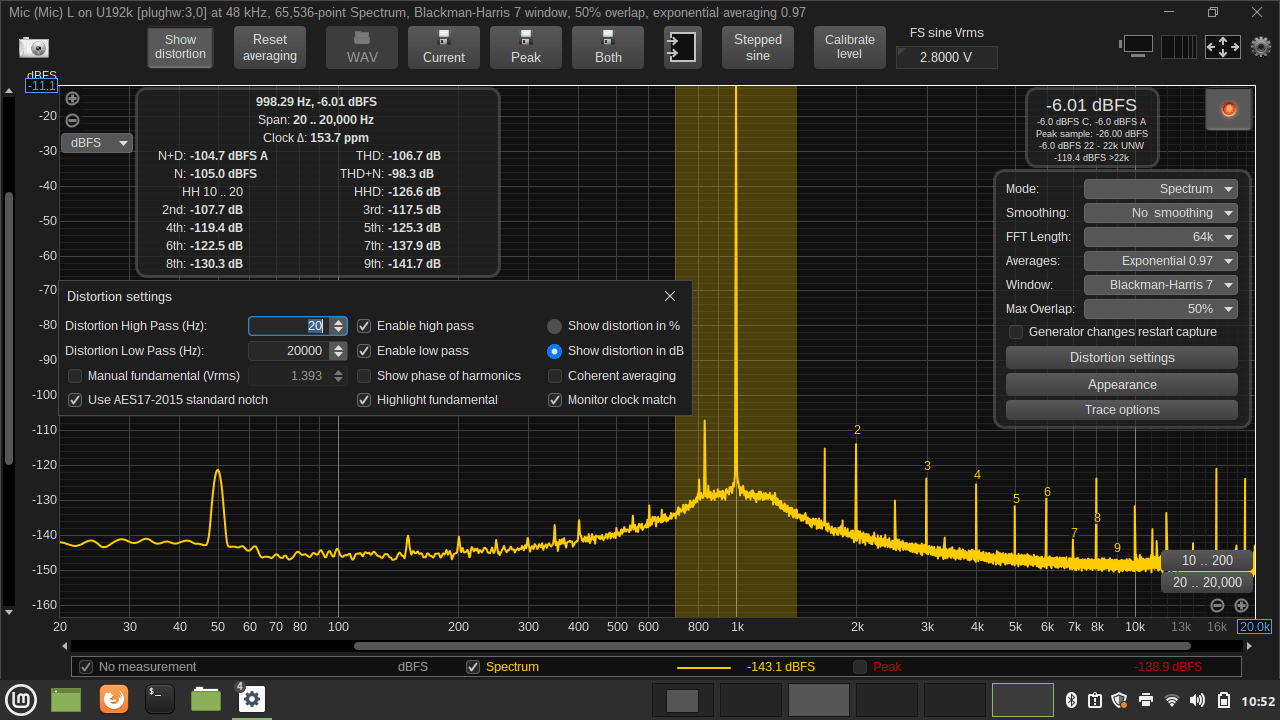1280x720 pixels.
Task: Open the printer tray icon
Action: point(1146,700)
